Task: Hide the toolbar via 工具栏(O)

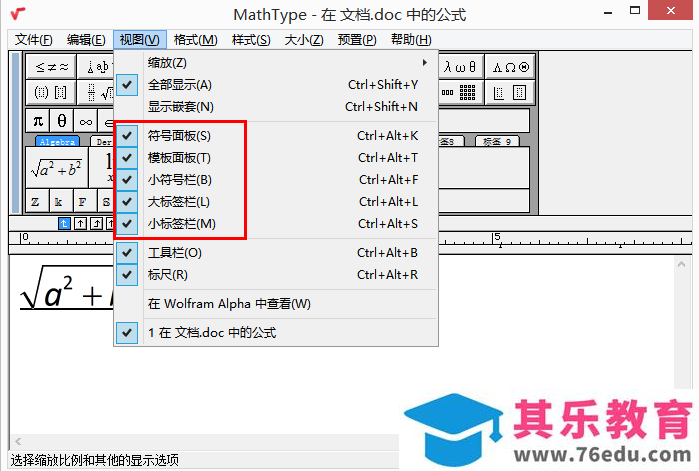Action: [x=276, y=253]
